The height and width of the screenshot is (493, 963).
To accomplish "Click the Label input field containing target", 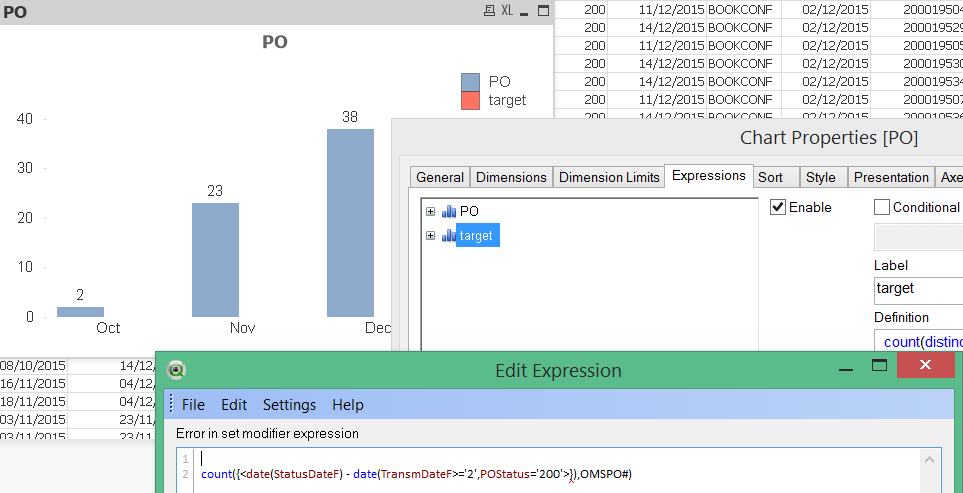I will click(x=916, y=288).
